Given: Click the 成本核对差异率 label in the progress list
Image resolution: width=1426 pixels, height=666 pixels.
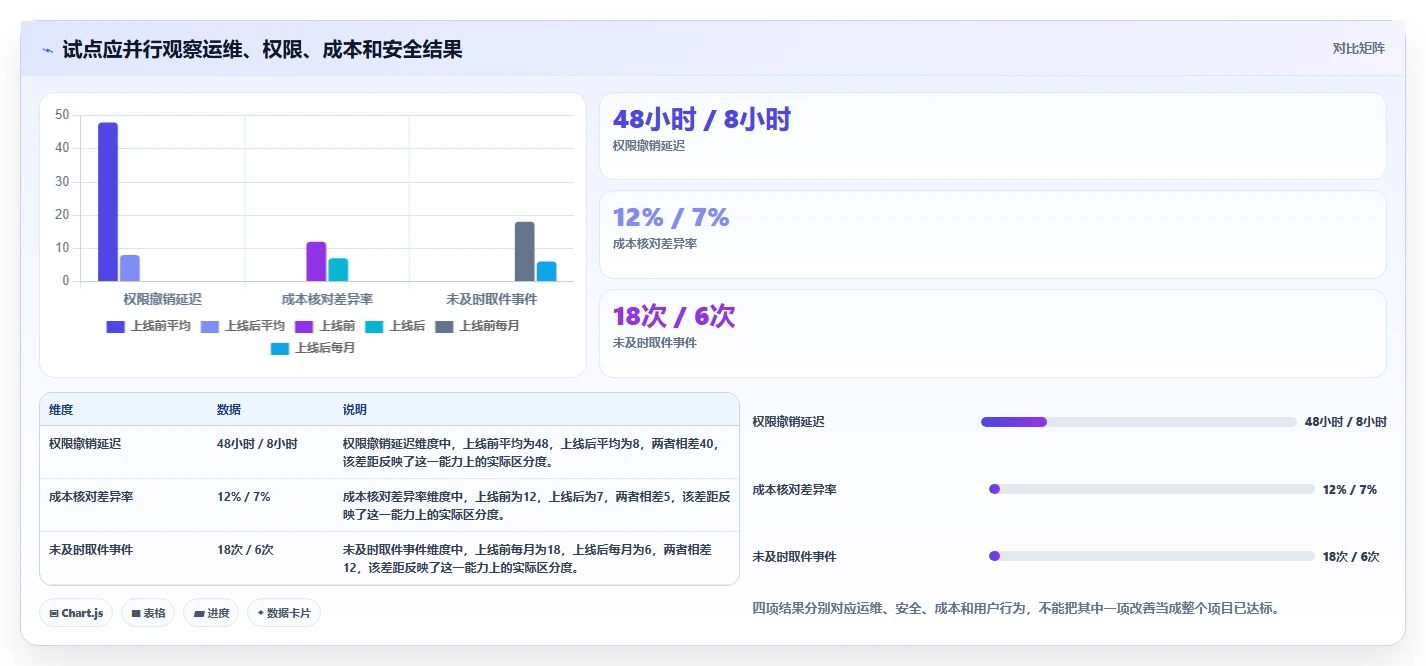Looking at the screenshot, I should (x=795, y=490).
